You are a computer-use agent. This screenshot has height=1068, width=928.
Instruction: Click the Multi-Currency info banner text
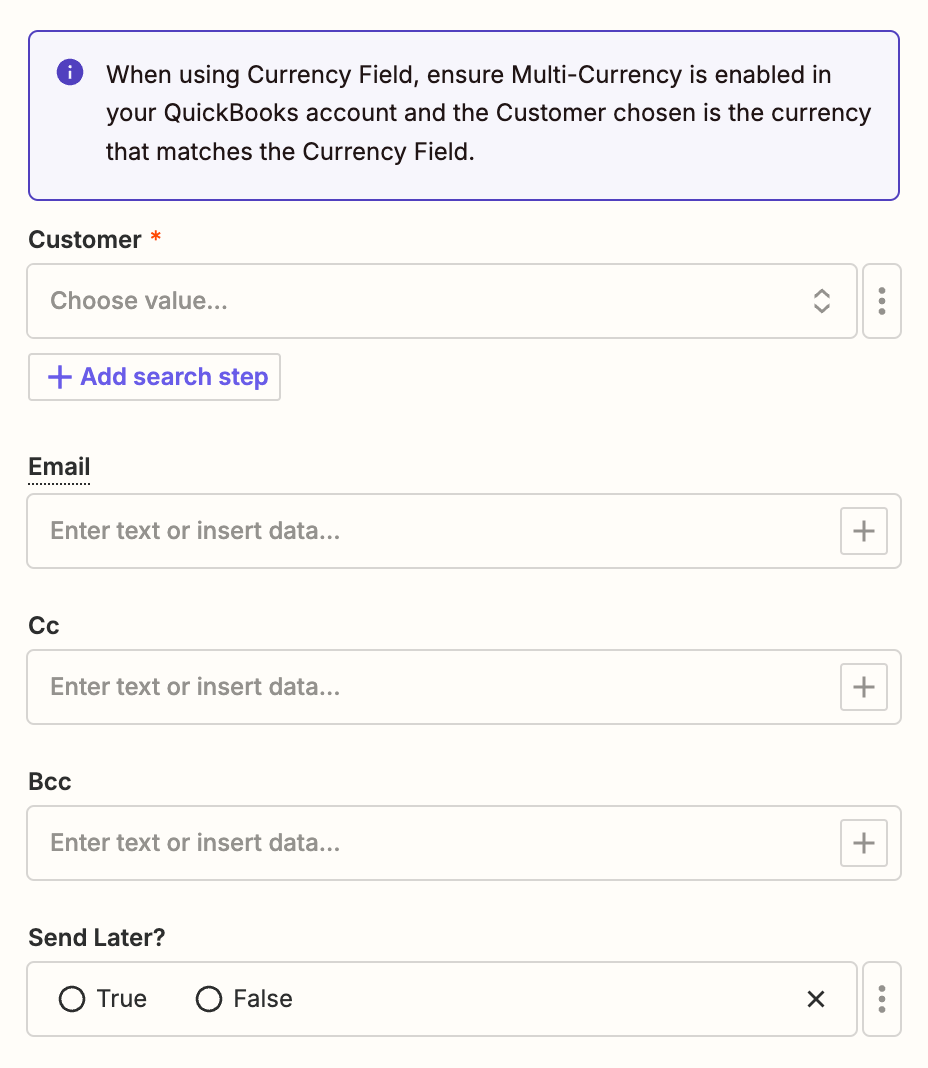(x=488, y=113)
